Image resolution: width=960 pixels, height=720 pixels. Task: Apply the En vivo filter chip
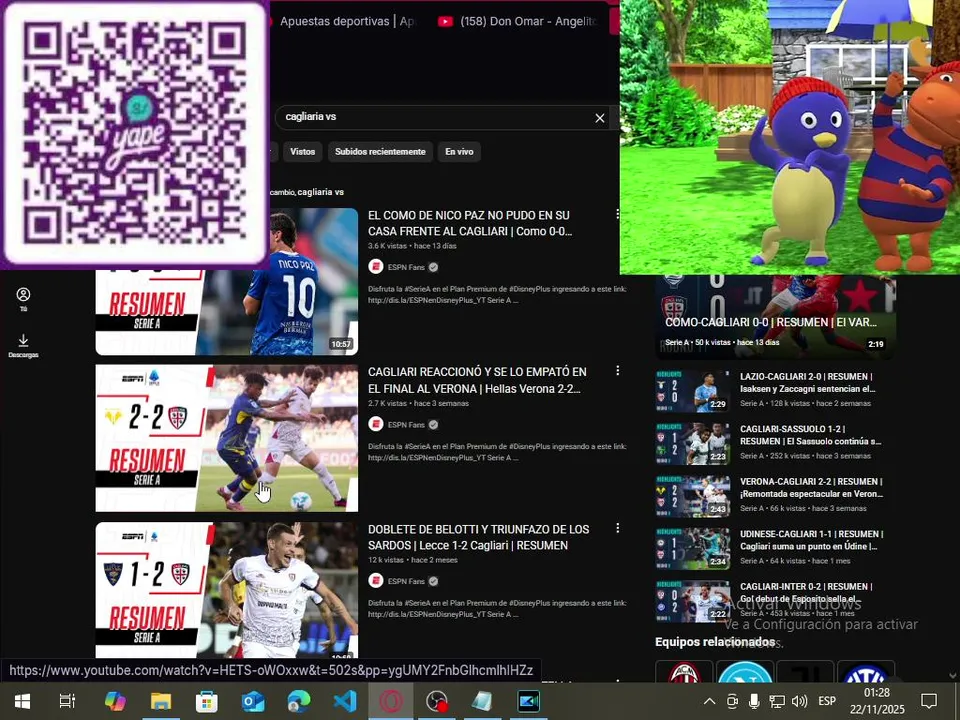click(x=459, y=151)
